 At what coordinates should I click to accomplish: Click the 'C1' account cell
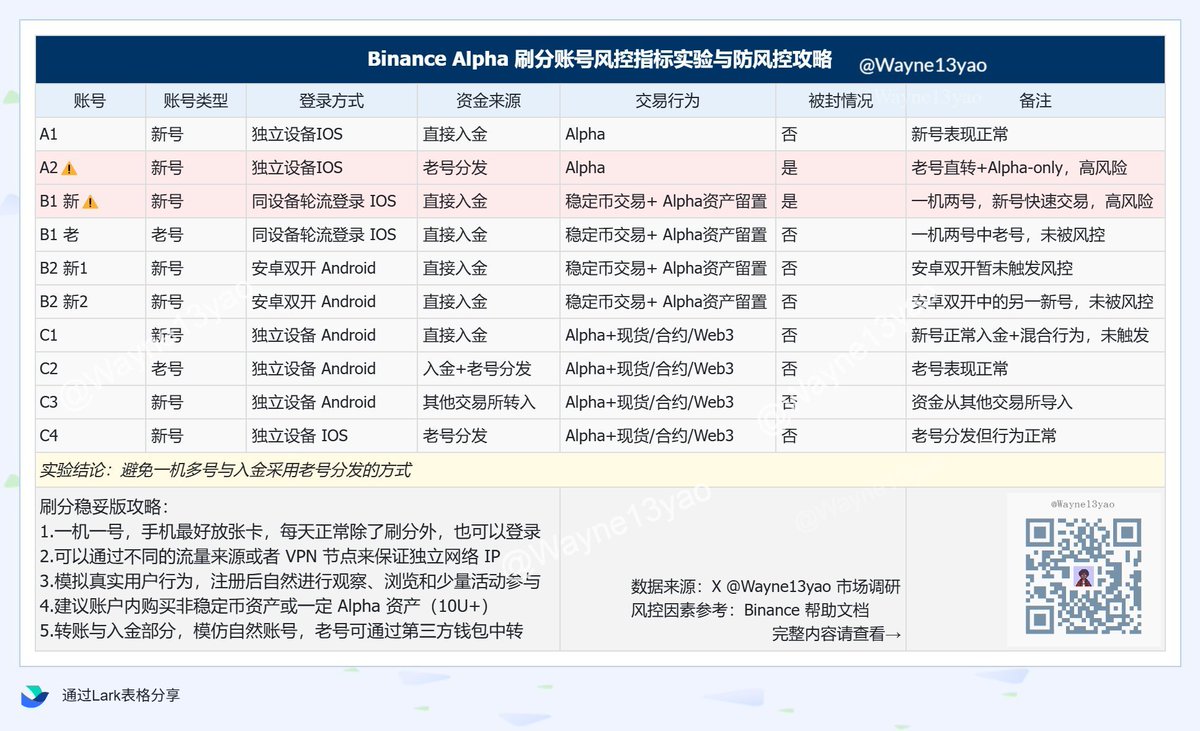90,335
